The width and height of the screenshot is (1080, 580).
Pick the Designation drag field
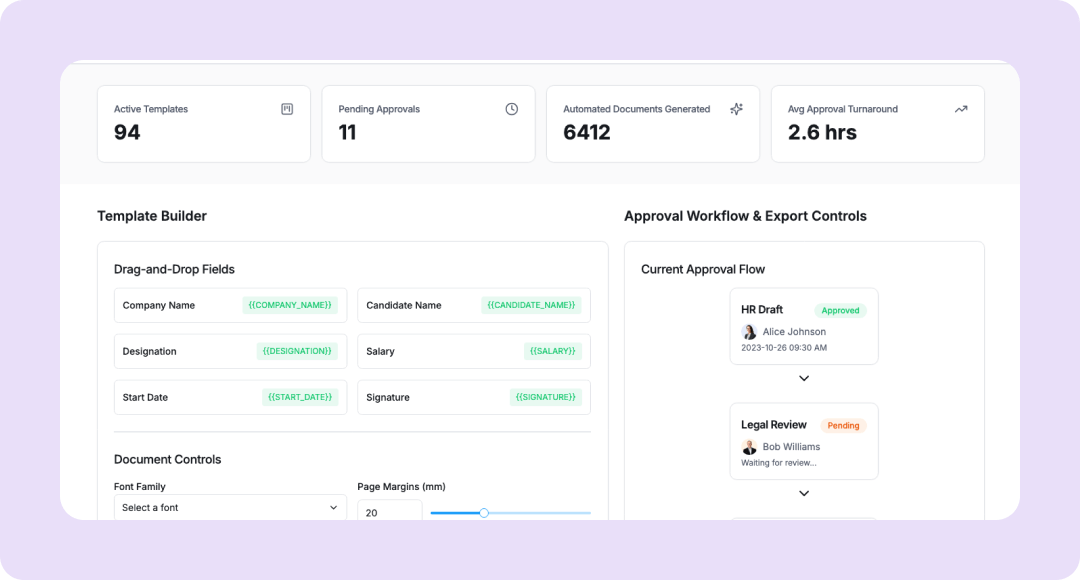(x=230, y=352)
